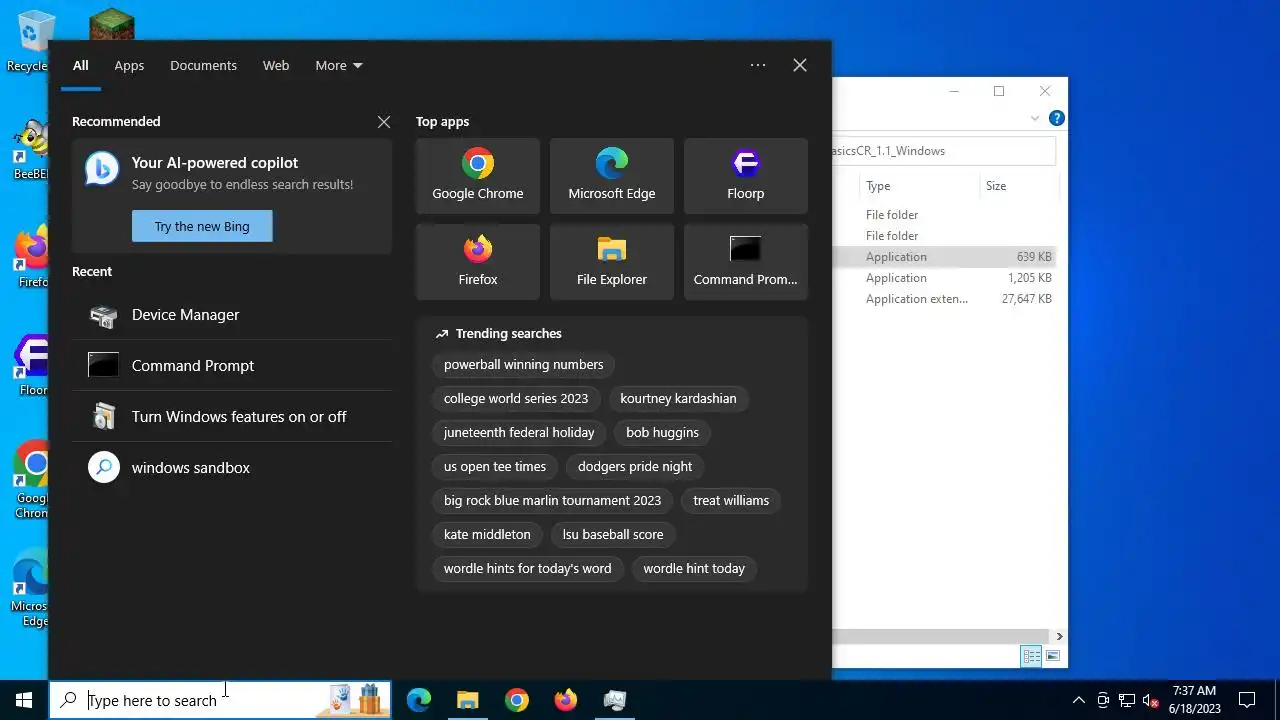Select the All search tab
The width and height of the screenshot is (1280, 720).
tap(80, 65)
